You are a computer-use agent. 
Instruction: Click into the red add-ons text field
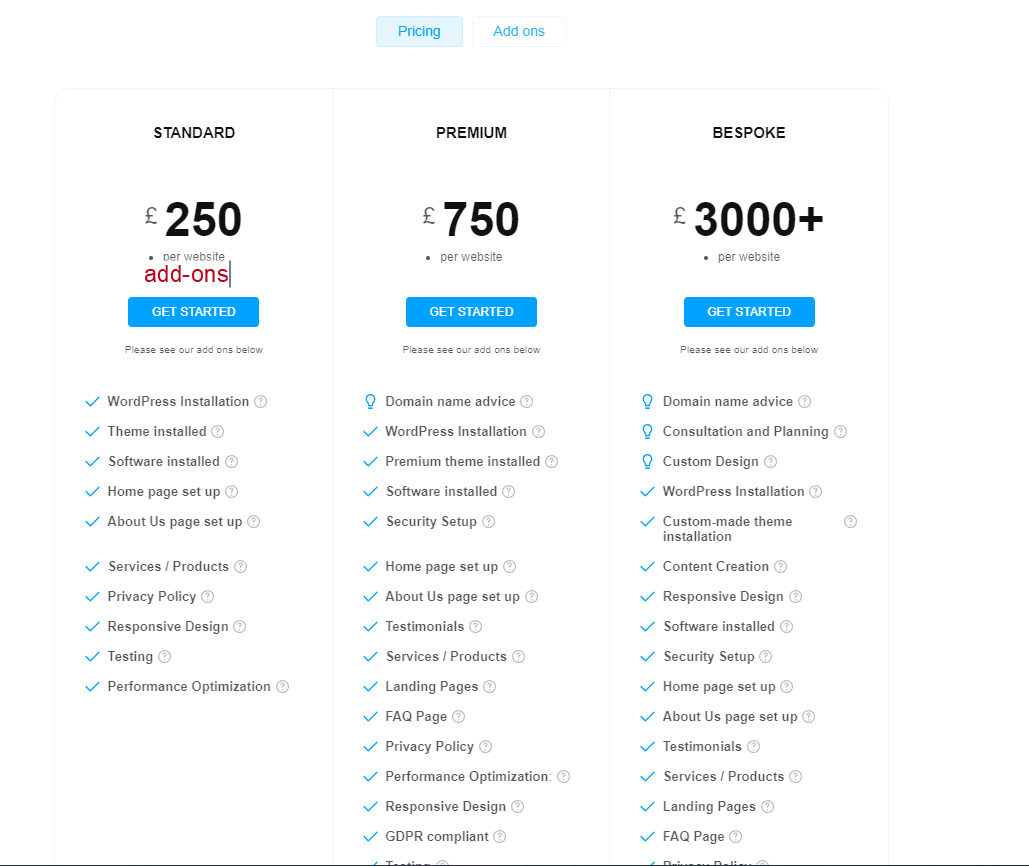[187, 274]
